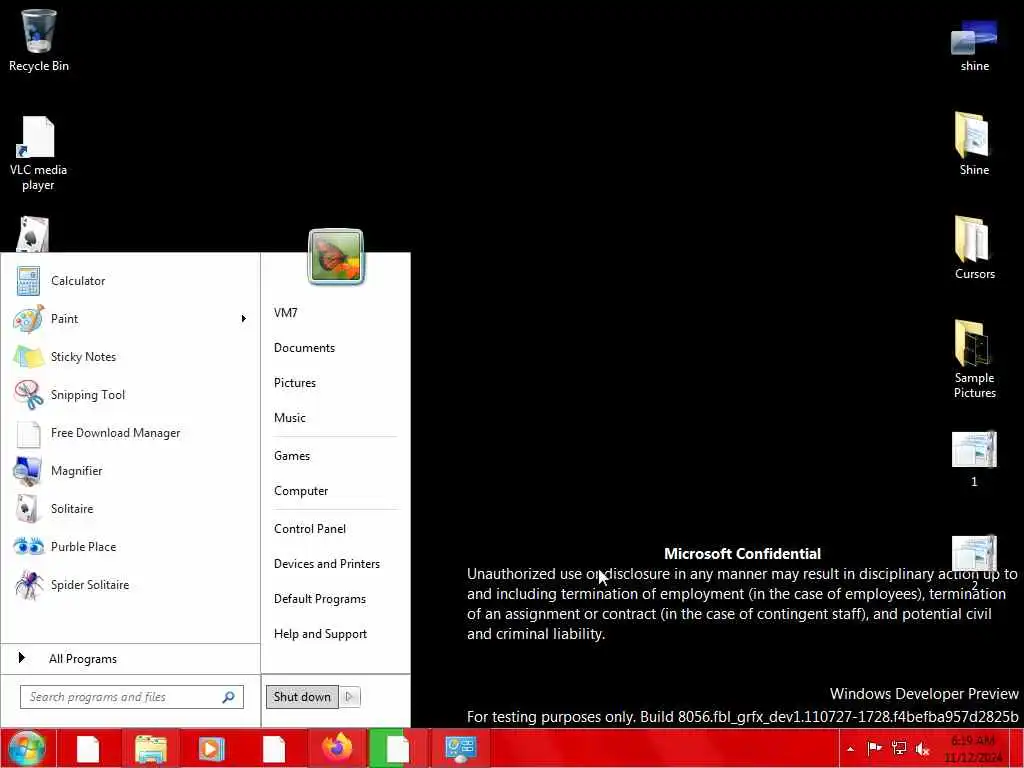Expand All Programs list
Screen dimensions: 1024x768
[x=131, y=658]
